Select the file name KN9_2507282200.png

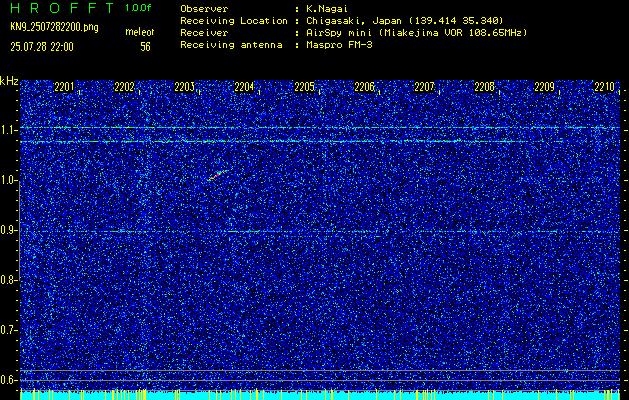54,28
